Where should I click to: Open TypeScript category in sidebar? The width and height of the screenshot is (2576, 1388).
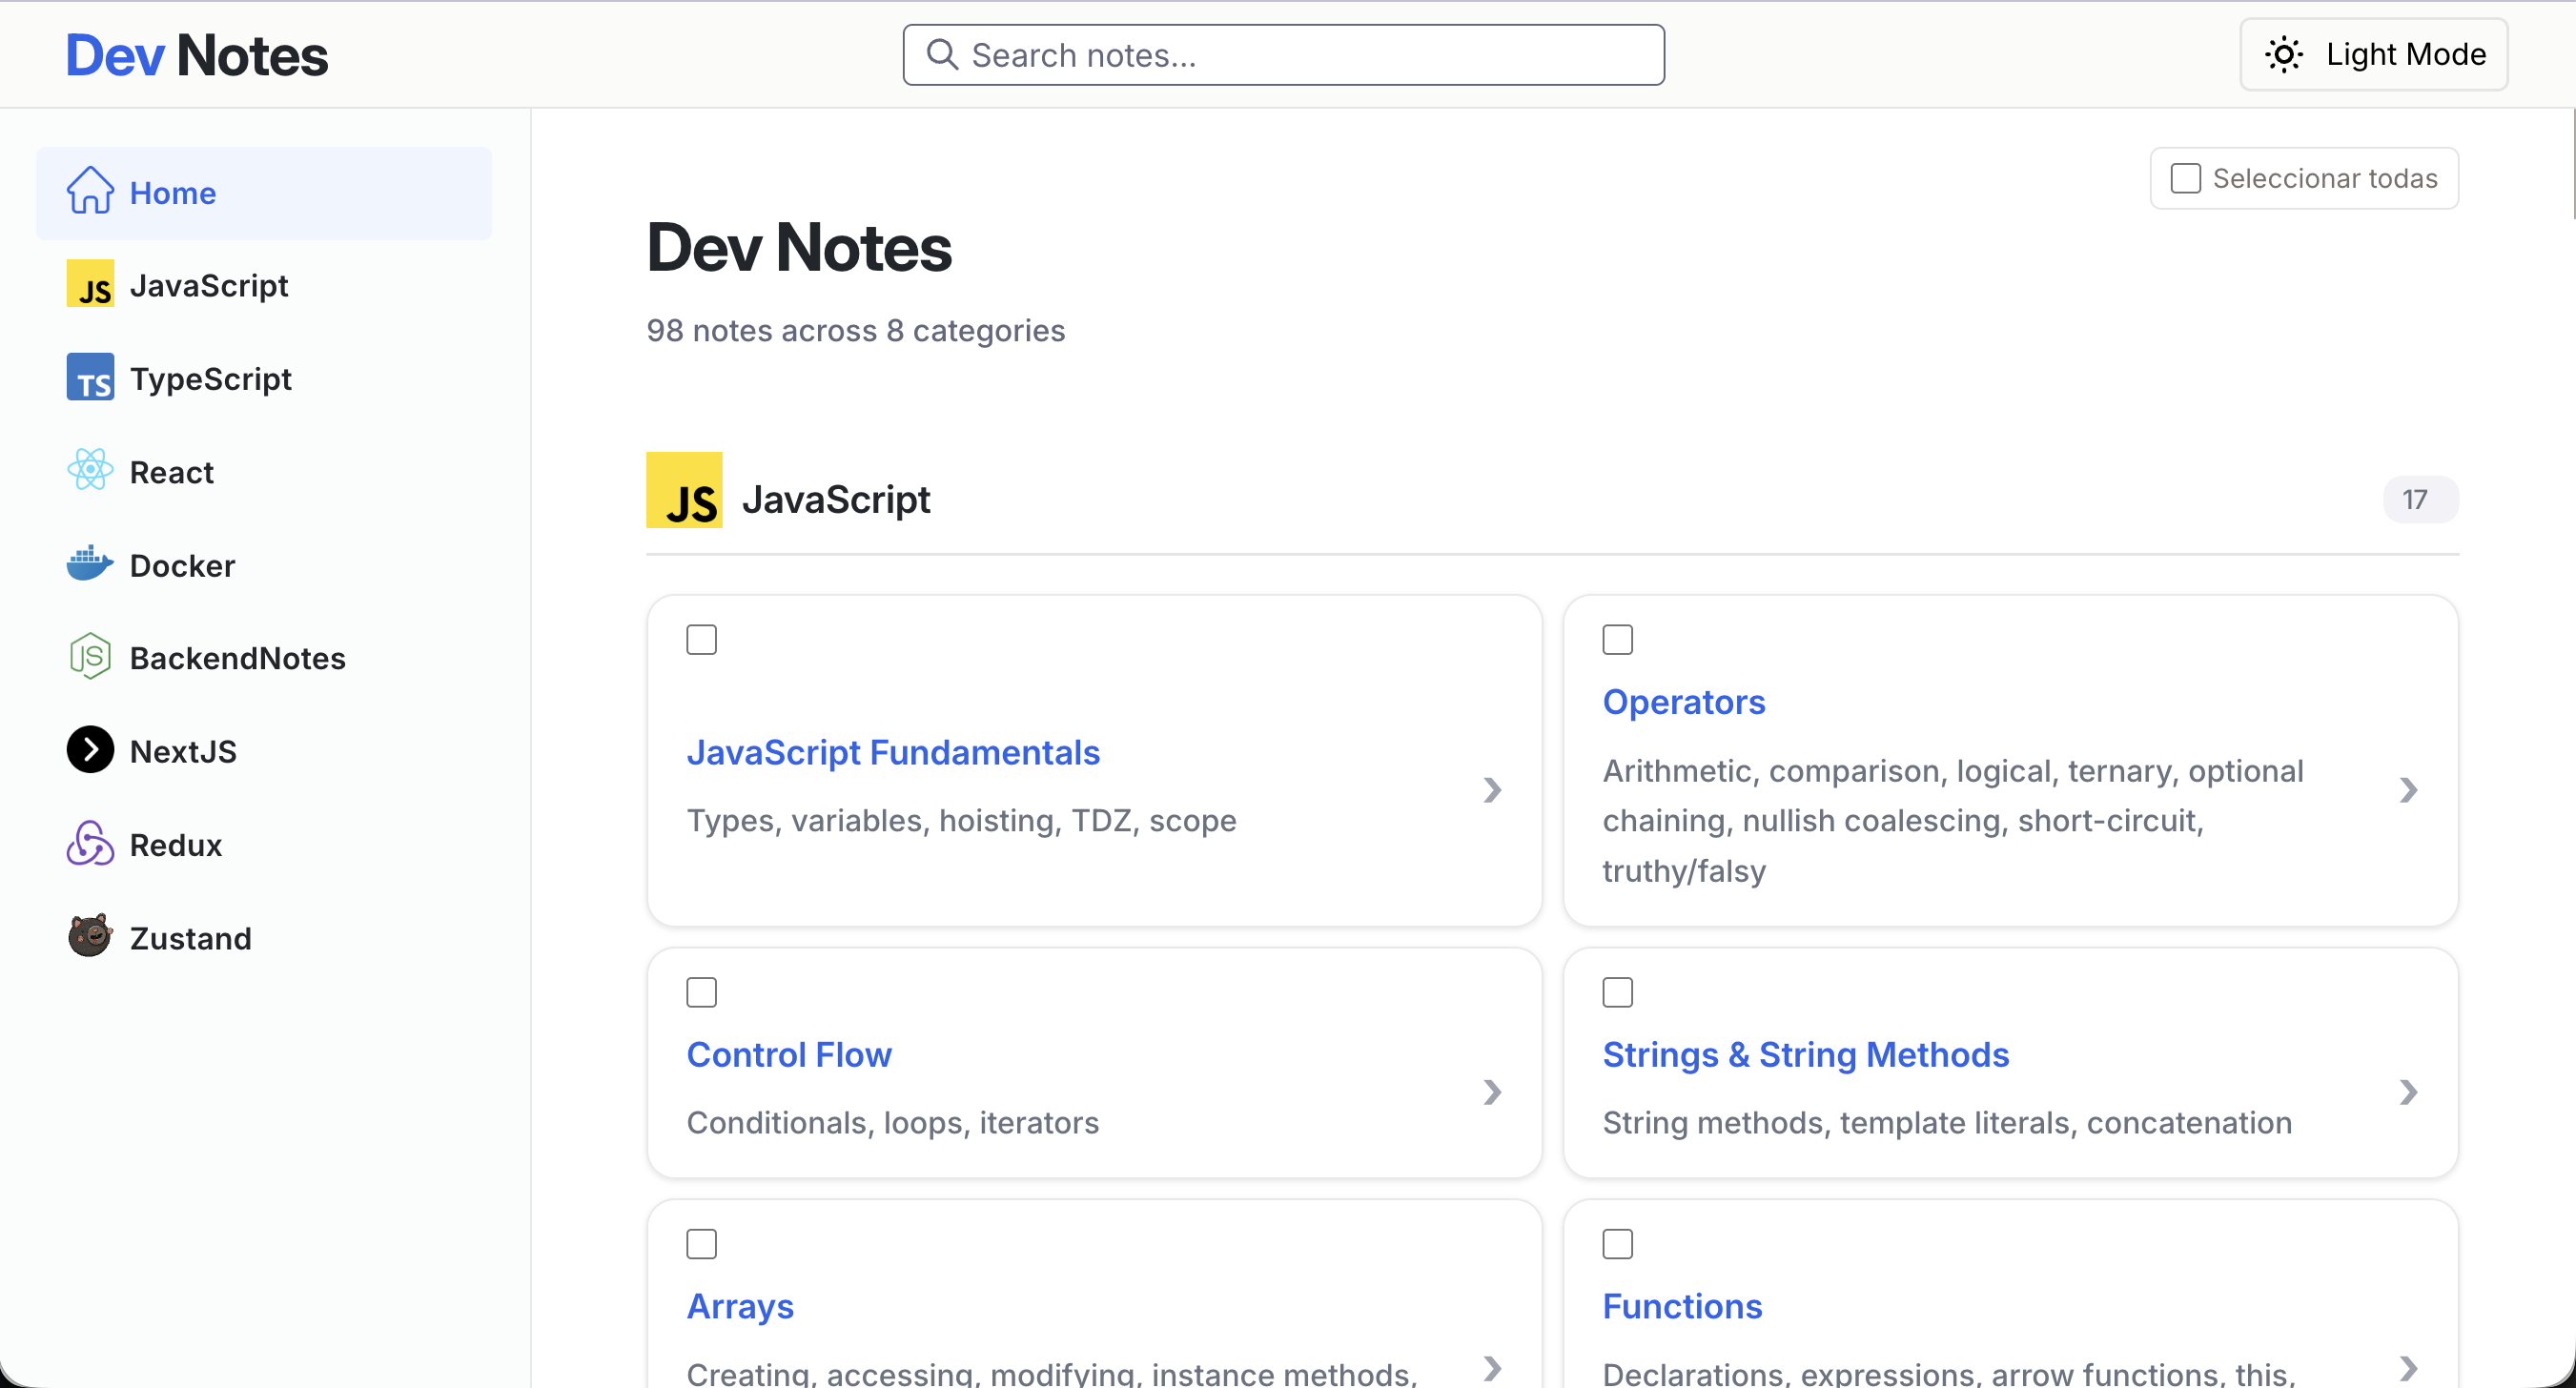pyautogui.click(x=264, y=379)
